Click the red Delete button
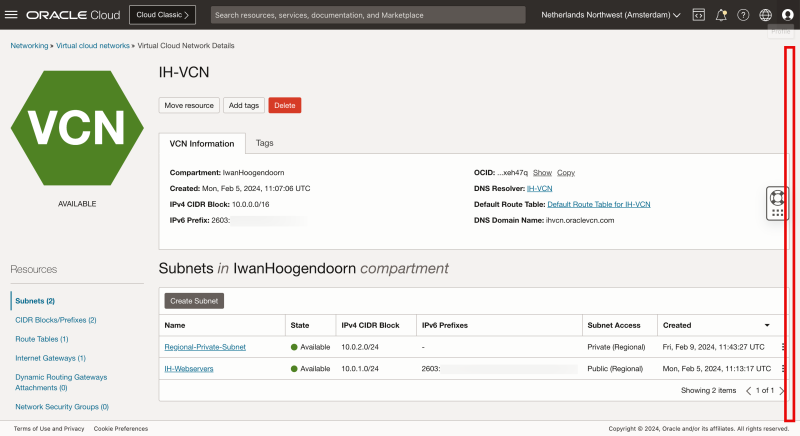Viewport: 800px width, 436px height. 285,105
